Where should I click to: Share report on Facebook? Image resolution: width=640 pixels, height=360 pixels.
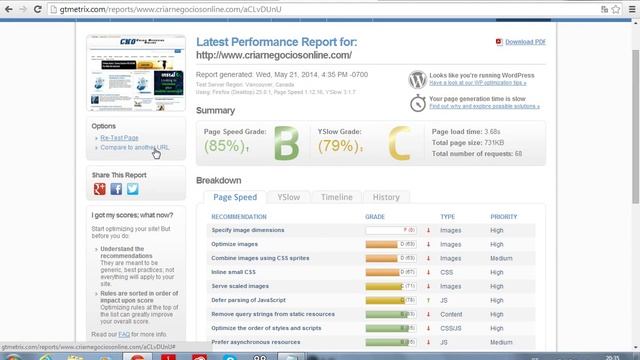pyautogui.click(x=116, y=189)
